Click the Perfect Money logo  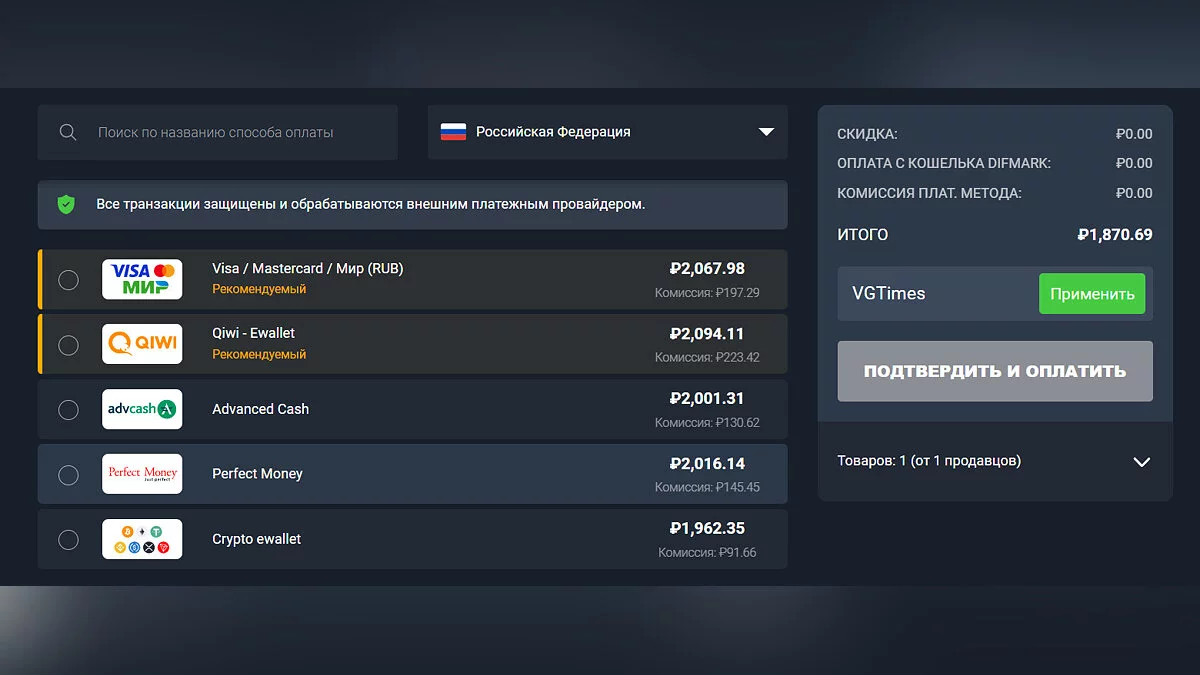pyautogui.click(x=142, y=474)
